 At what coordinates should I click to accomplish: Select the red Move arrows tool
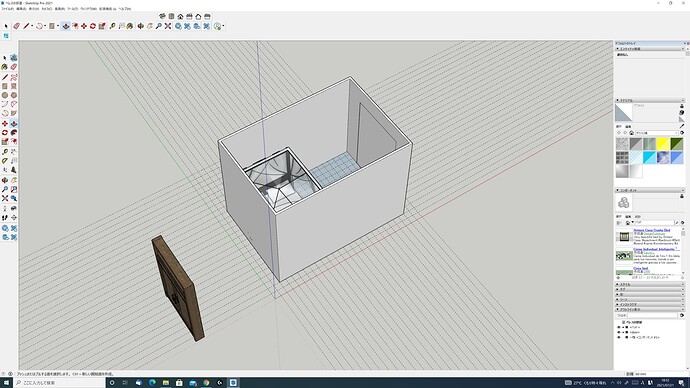[84, 26]
